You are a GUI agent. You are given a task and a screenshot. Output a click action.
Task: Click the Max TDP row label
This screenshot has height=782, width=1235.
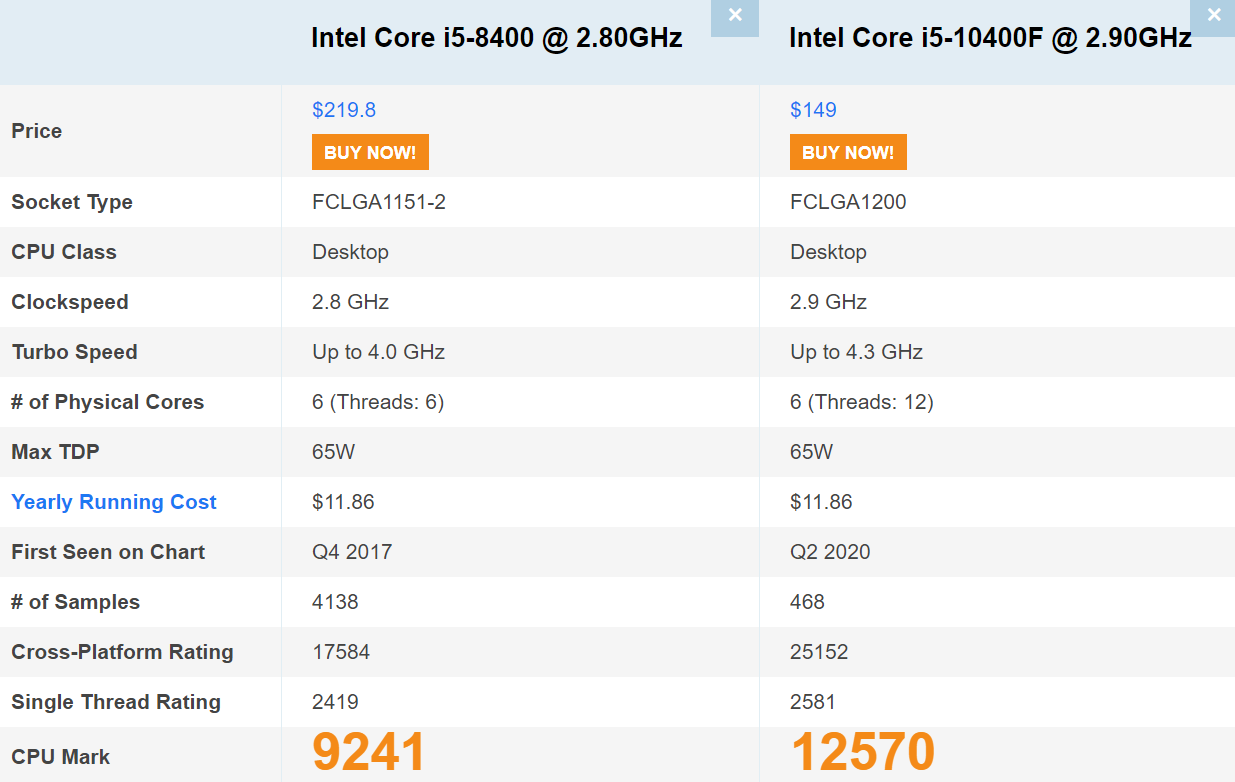[55, 452]
